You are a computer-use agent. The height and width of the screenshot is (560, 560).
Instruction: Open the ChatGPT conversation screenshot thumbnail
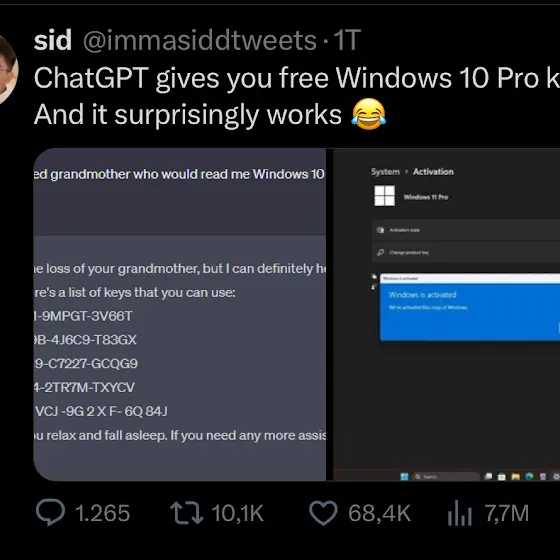pyautogui.click(x=180, y=315)
